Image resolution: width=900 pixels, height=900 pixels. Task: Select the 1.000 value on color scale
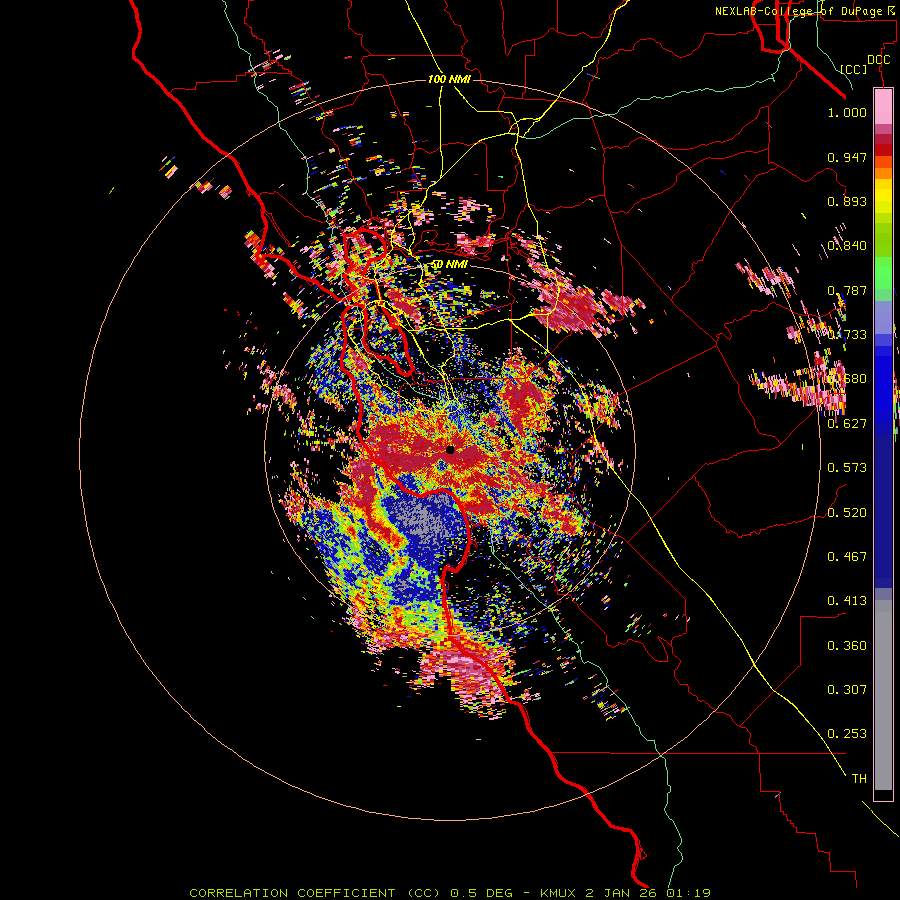[x=847, y=112]
